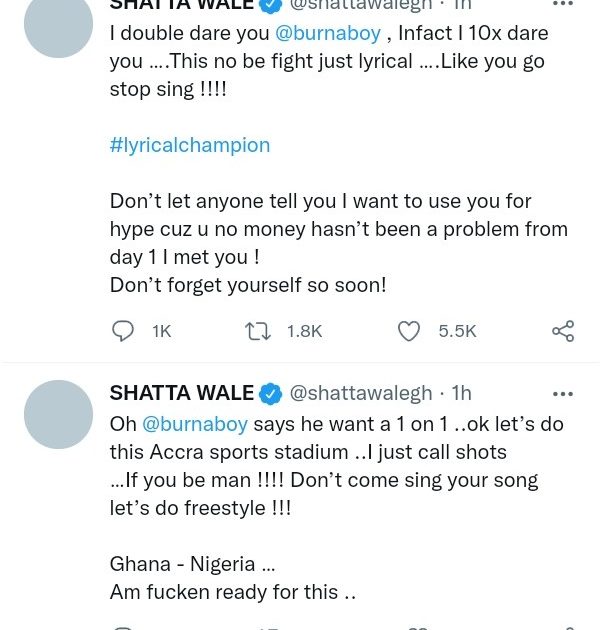Visit @burnaboy from the 1 on 1 tweet
The width and height of the screenshot is (600, 630).
[x=194, y=424]
